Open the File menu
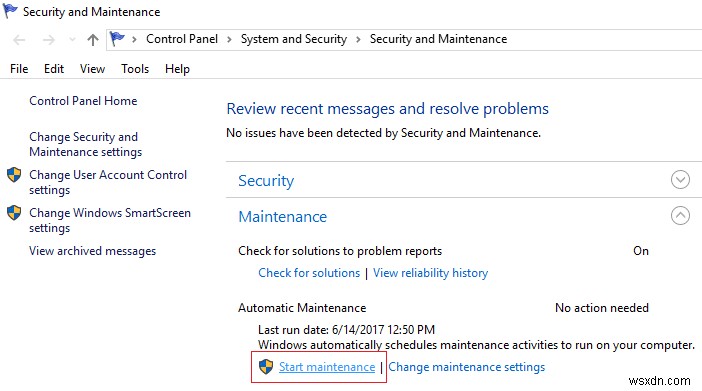The width and height of the screenshot is (702, 391). pyautogui.click(x=19, y=69)
